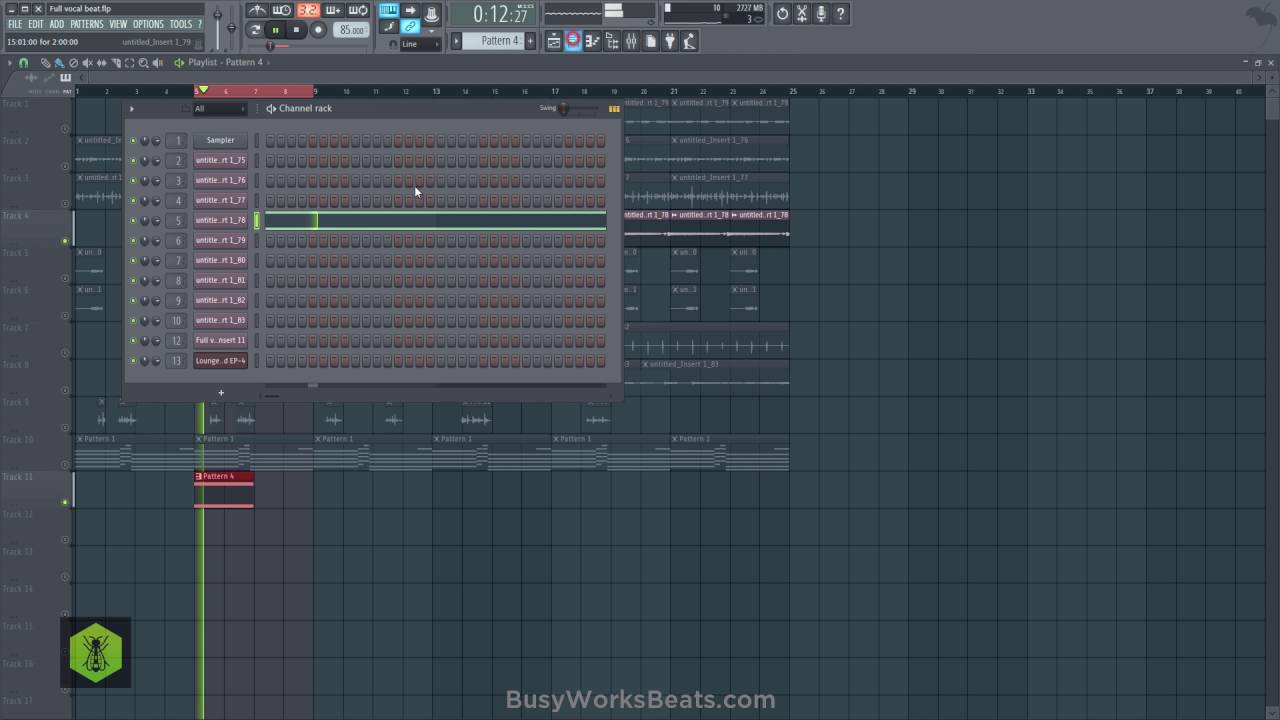The height and width of the screenshot is (720, 1280).
Task: Mute the untitle..rt 1_78 channel LED
Action: pyautogui.click(x=133, y=220)
